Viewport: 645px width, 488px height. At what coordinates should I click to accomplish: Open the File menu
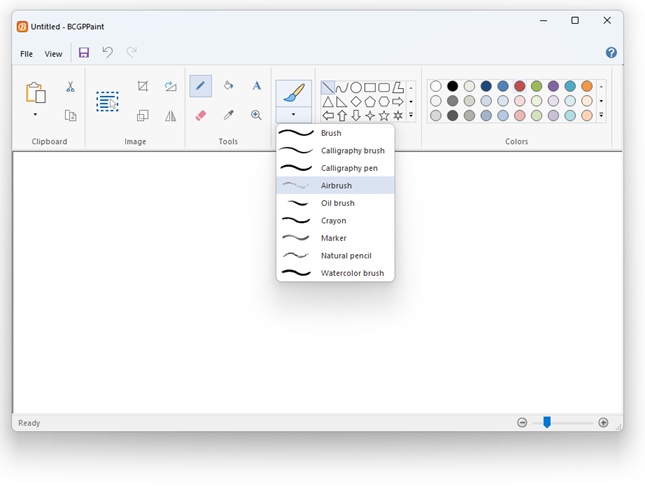[27, 54]
